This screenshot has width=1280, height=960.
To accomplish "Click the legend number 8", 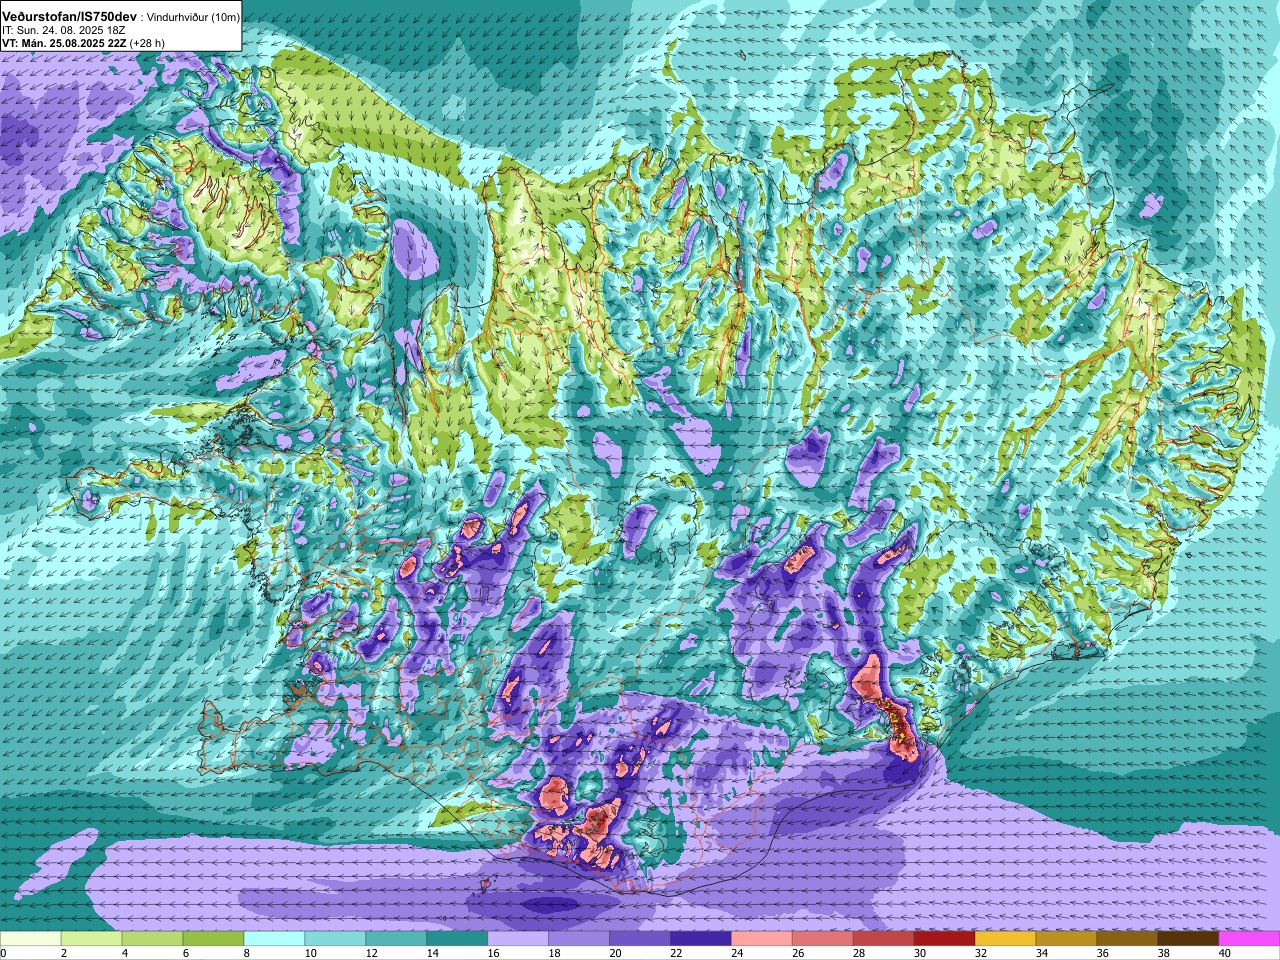I will 245,954.
